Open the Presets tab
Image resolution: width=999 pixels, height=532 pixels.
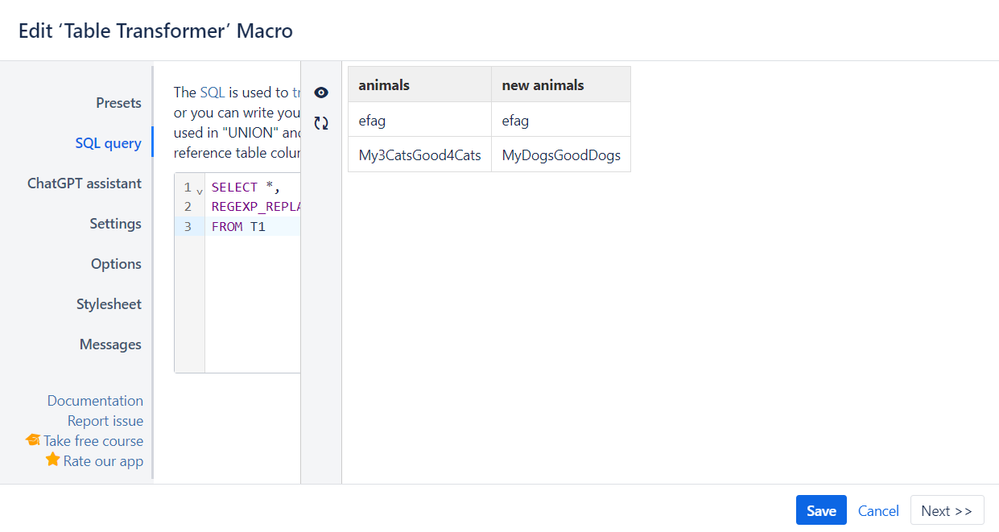(119, 103)
